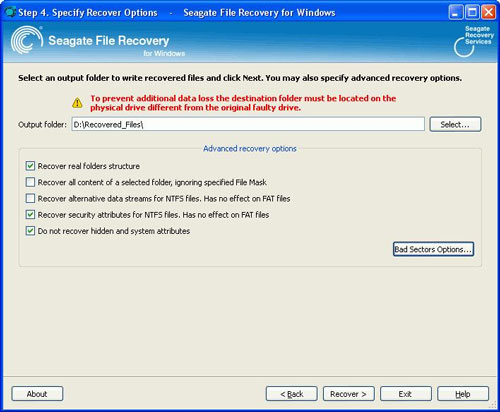Open the Select... folder browser
The width and height of the screenshot is (500, 412).
coord(455,124)
